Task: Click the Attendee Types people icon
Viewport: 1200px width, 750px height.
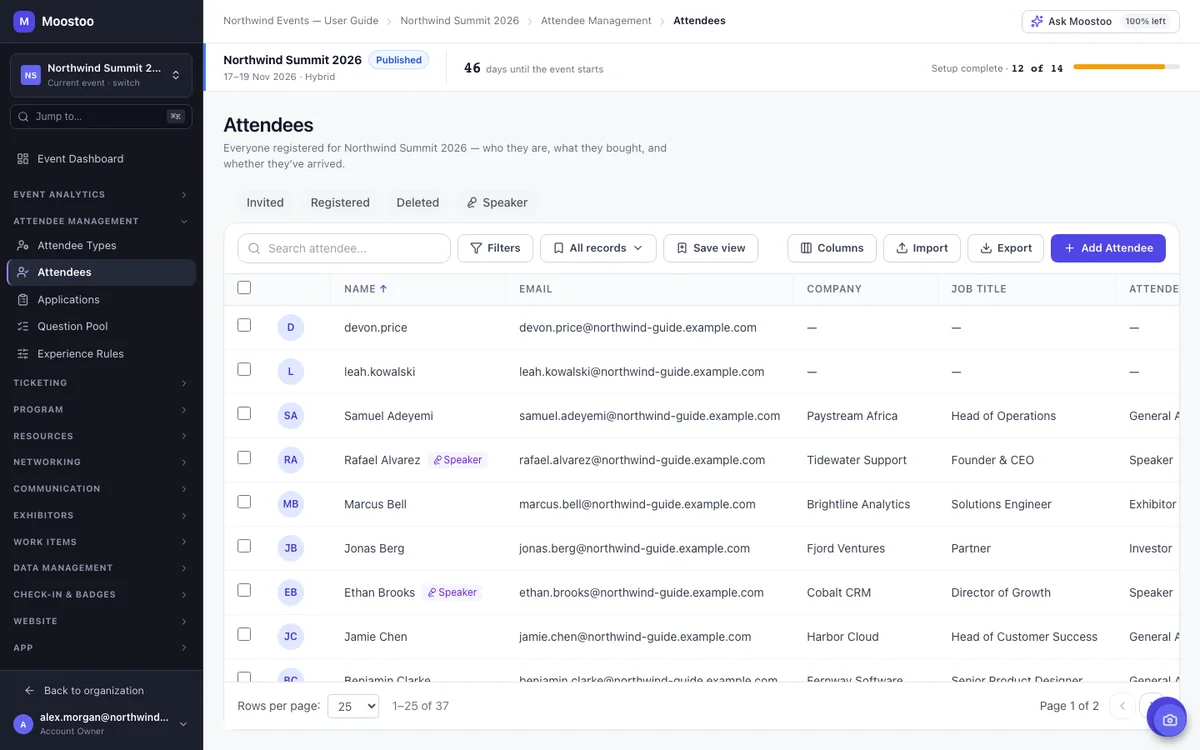Action: 23,245
